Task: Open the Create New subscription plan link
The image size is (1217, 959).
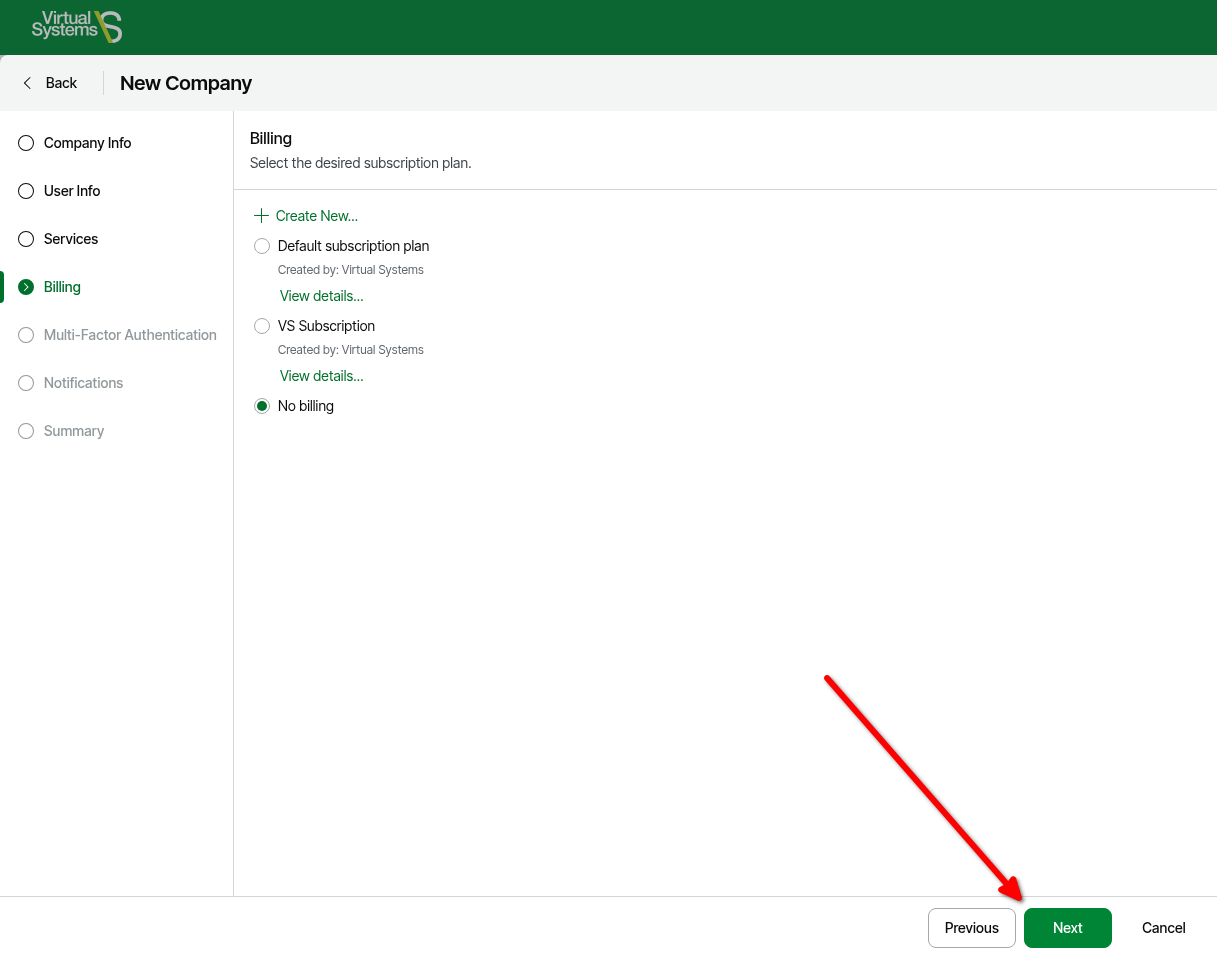Action: (316, 216)
